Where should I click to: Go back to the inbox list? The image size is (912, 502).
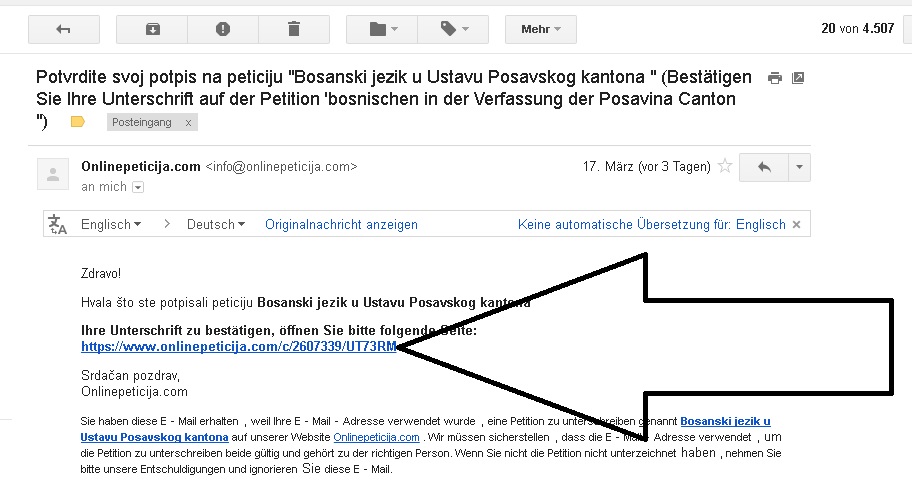63,29
